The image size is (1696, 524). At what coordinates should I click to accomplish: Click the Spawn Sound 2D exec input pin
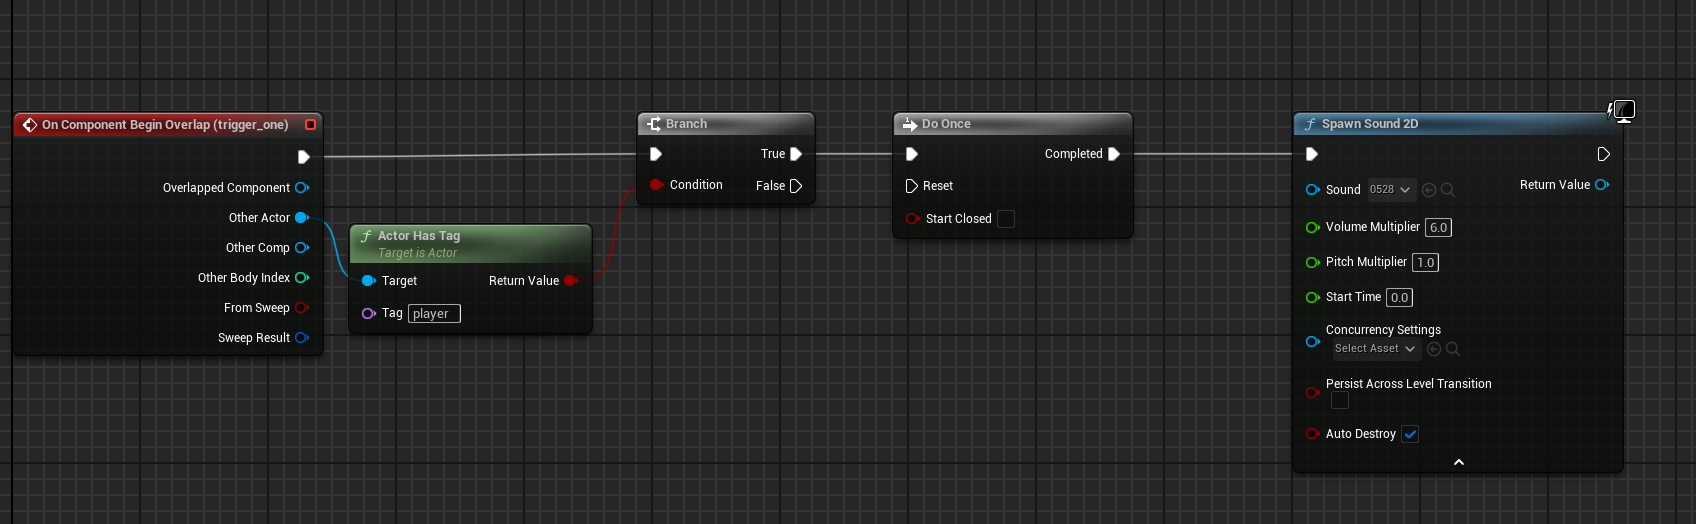1312,154
